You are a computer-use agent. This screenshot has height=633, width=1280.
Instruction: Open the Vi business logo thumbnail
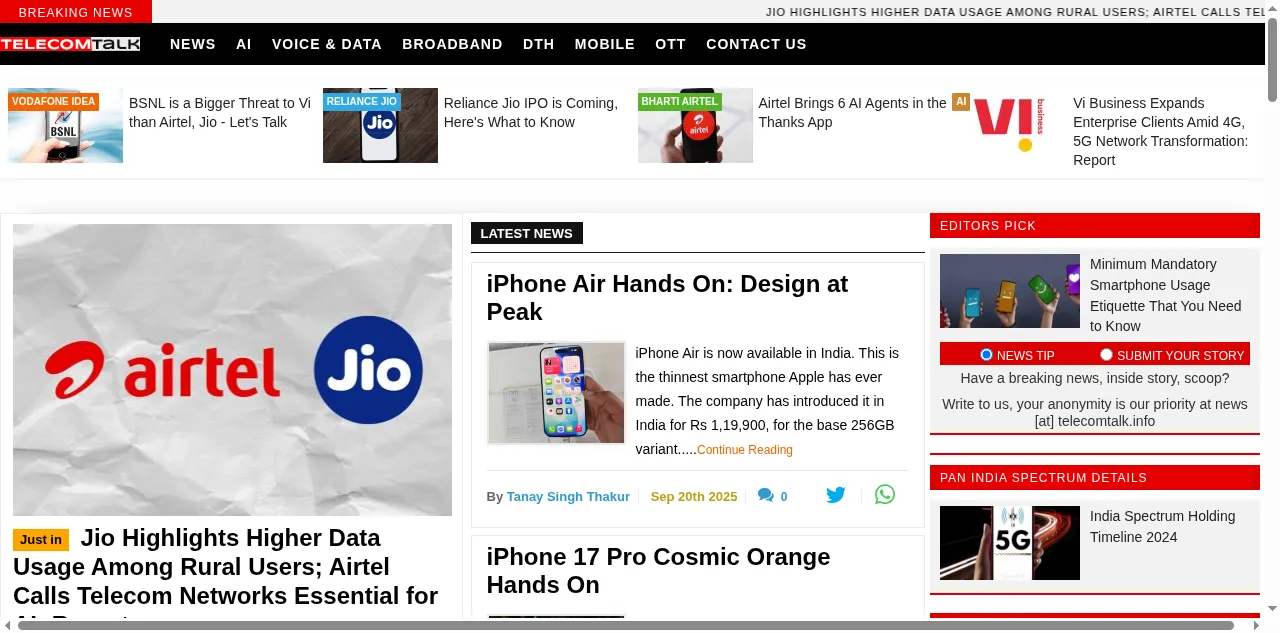pyautogui.click(x=1010, y=125)
